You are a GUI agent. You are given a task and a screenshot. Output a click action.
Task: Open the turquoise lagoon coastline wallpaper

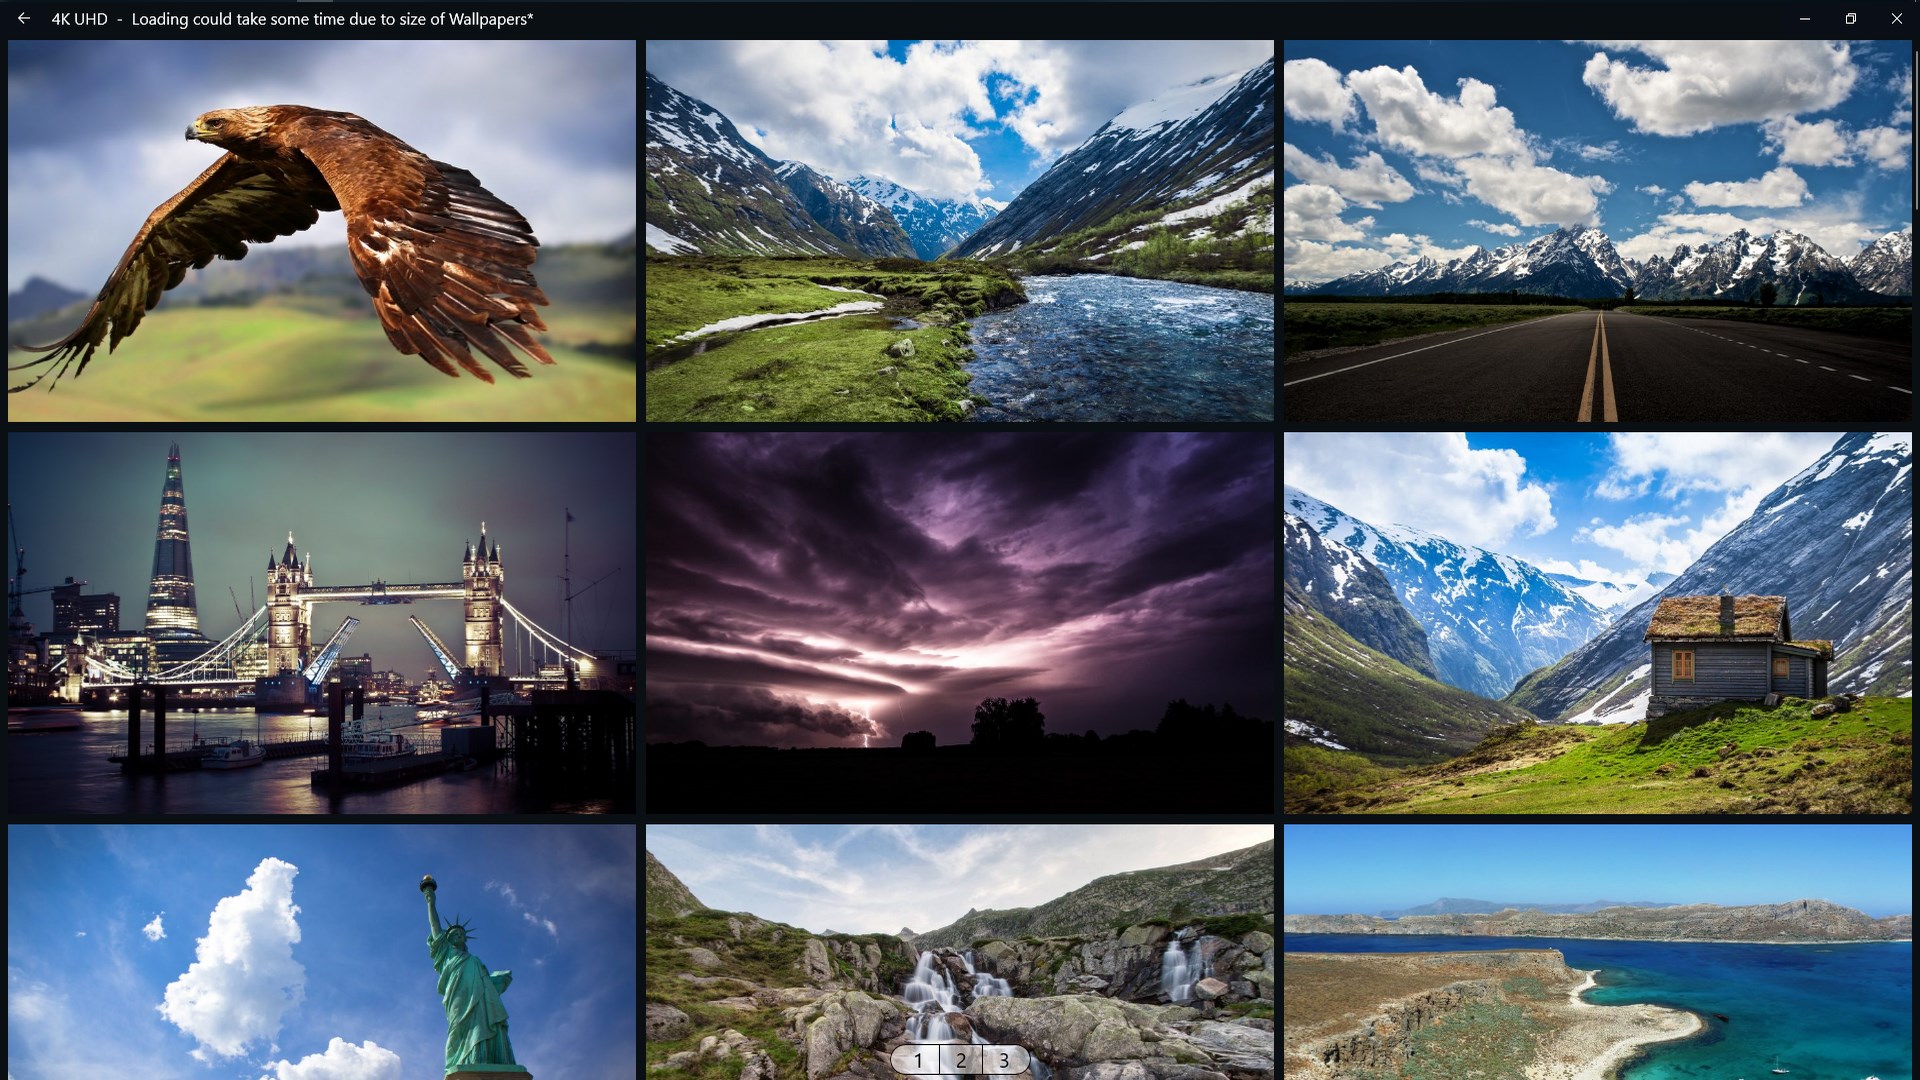(x=1597, y=950)
